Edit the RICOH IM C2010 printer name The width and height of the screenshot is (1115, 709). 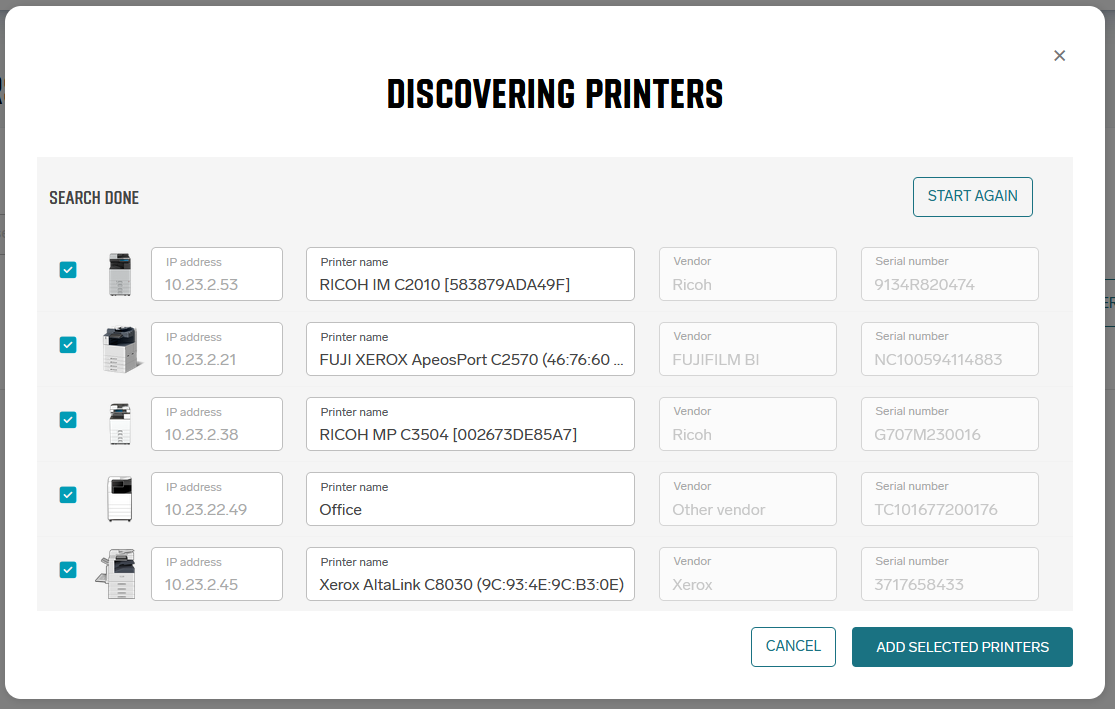(x=470, y=284)
